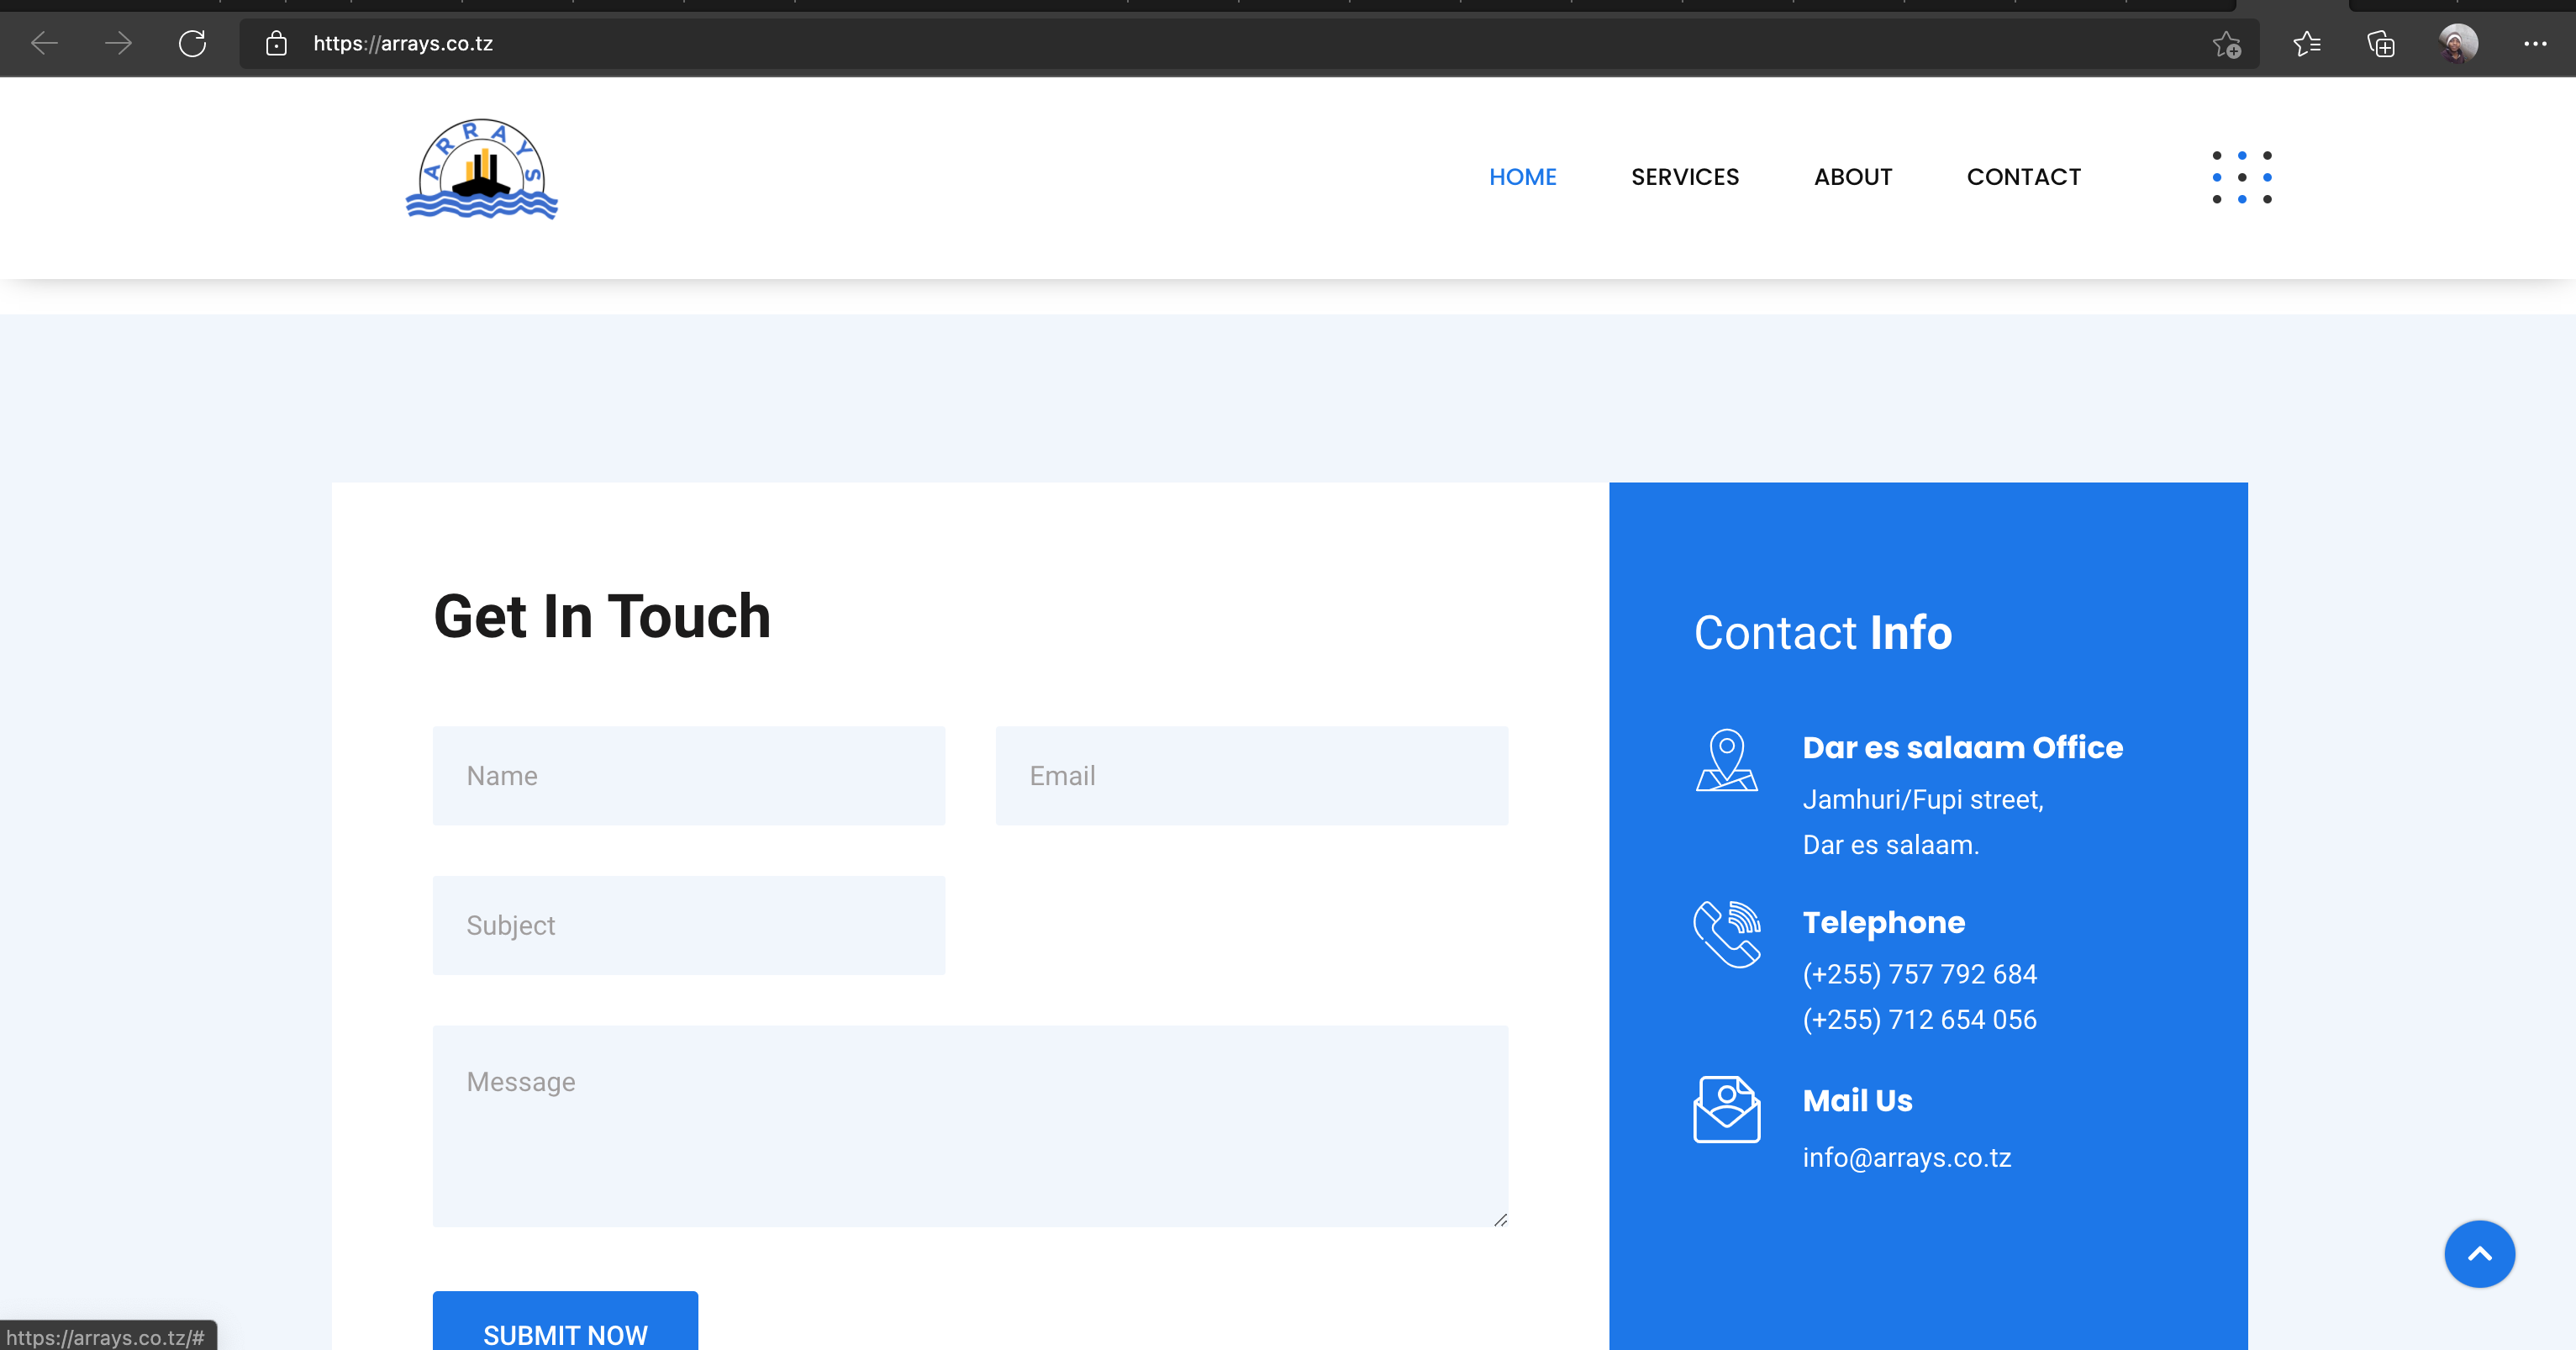The image size is (2576, 1350).
Task: Click the user profile avatar
Action: 2457,43
